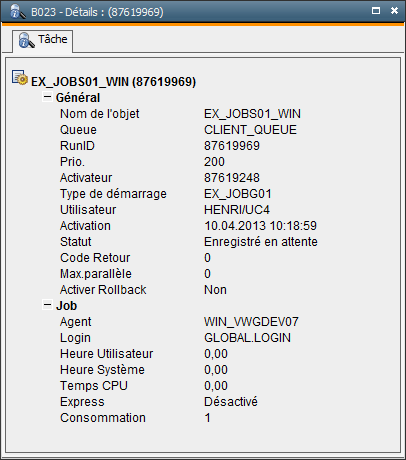Switch to the Tâche tab
The height and width of the screenshot is (460, 406).
click(x=43, y=41)
